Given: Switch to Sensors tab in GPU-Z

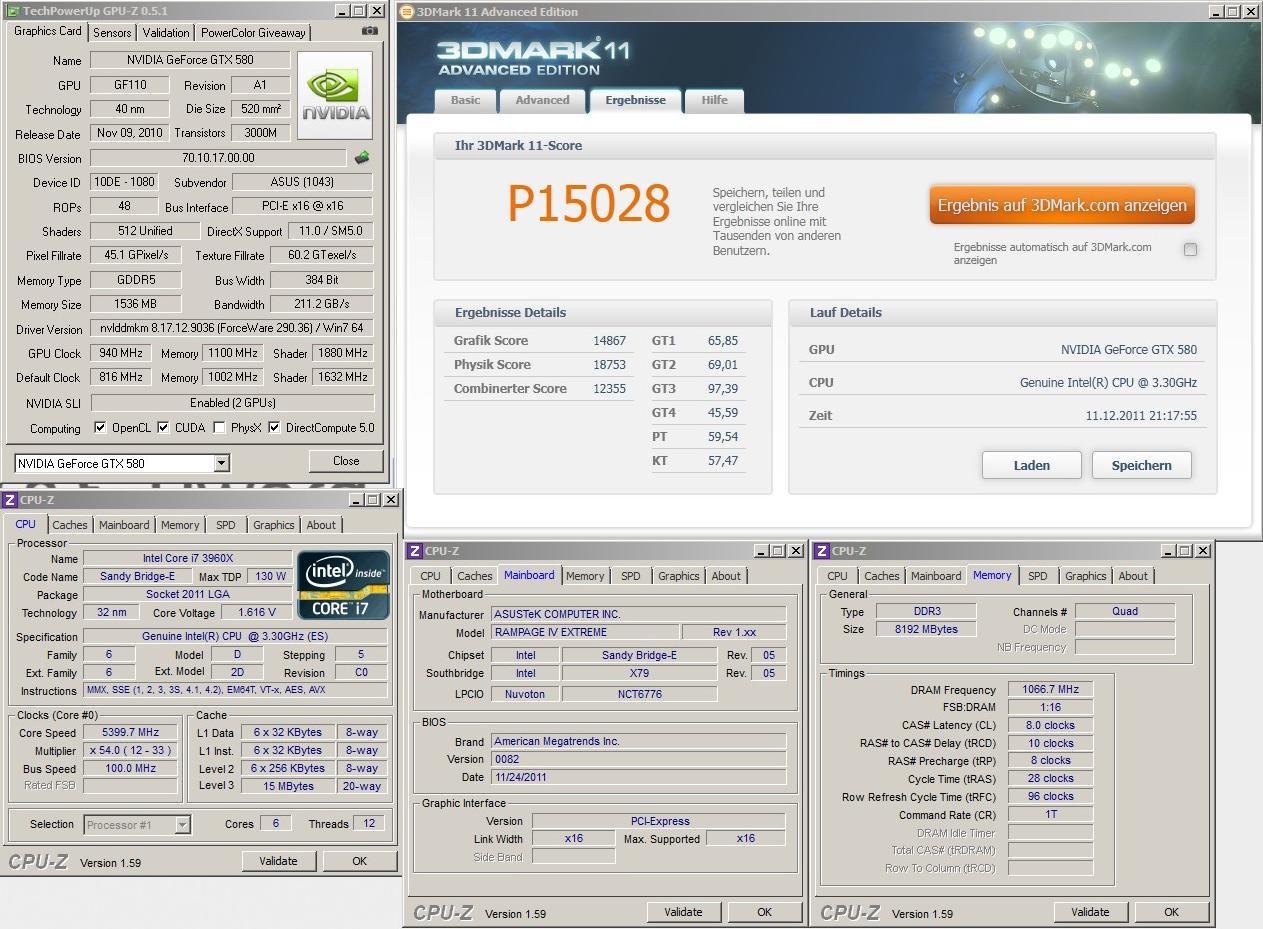Looking at the screenshot, I should (x=112, y=32).
